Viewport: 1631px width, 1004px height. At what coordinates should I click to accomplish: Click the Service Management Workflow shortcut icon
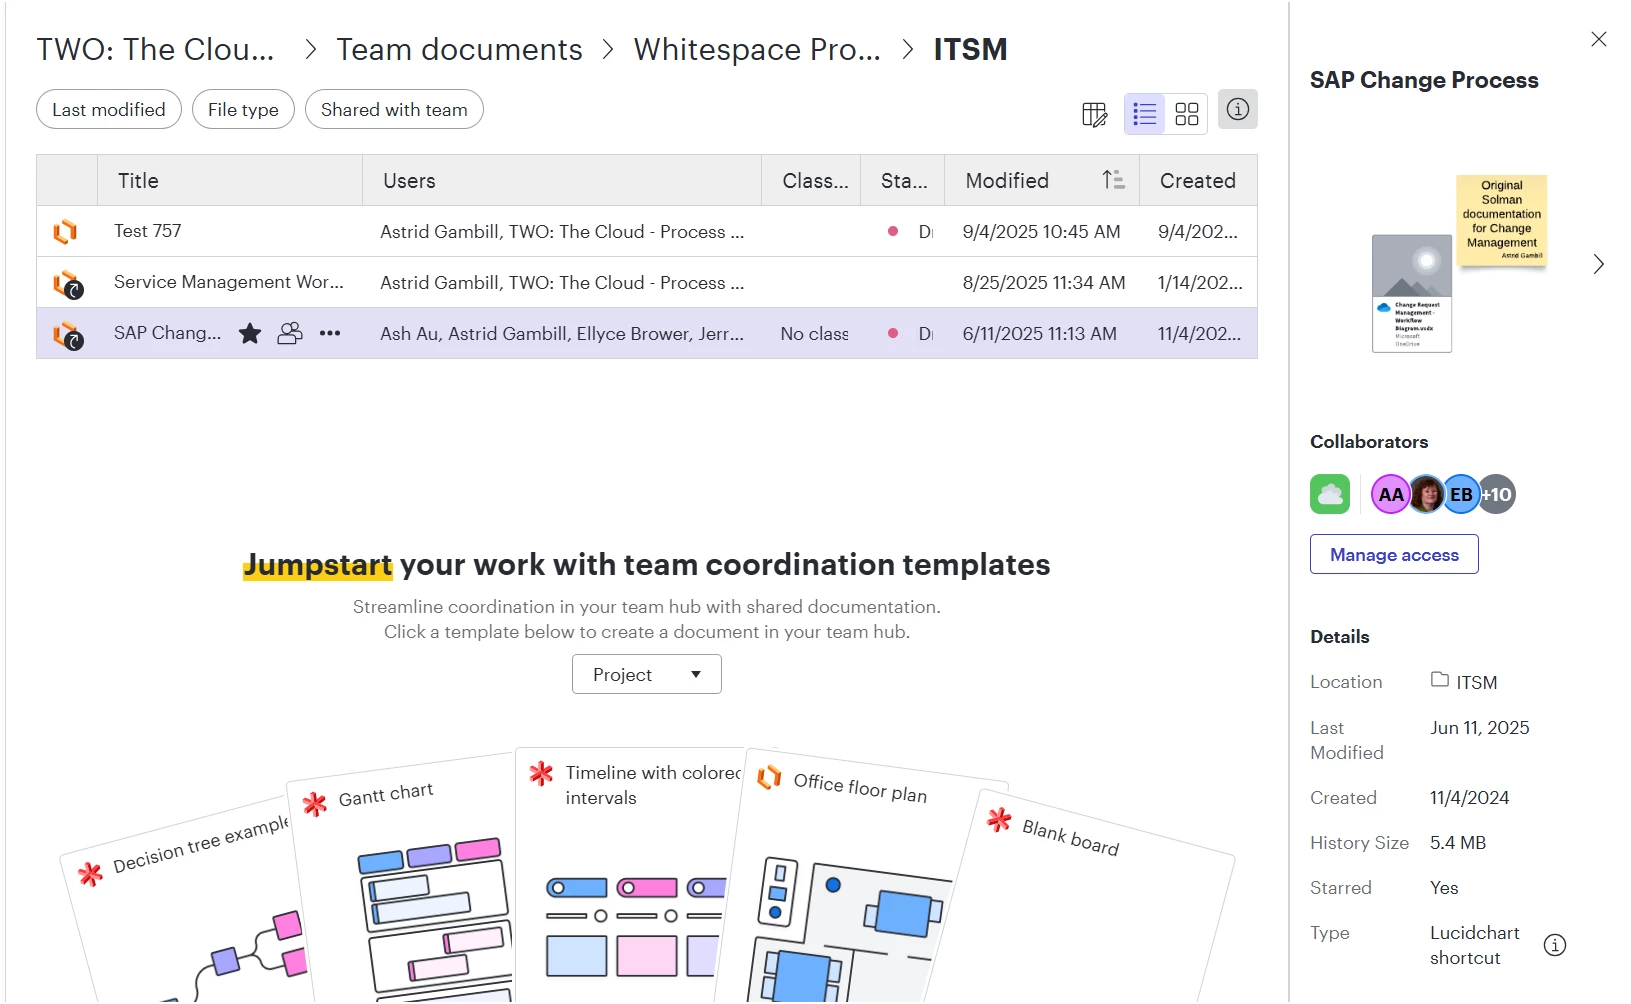67,284
